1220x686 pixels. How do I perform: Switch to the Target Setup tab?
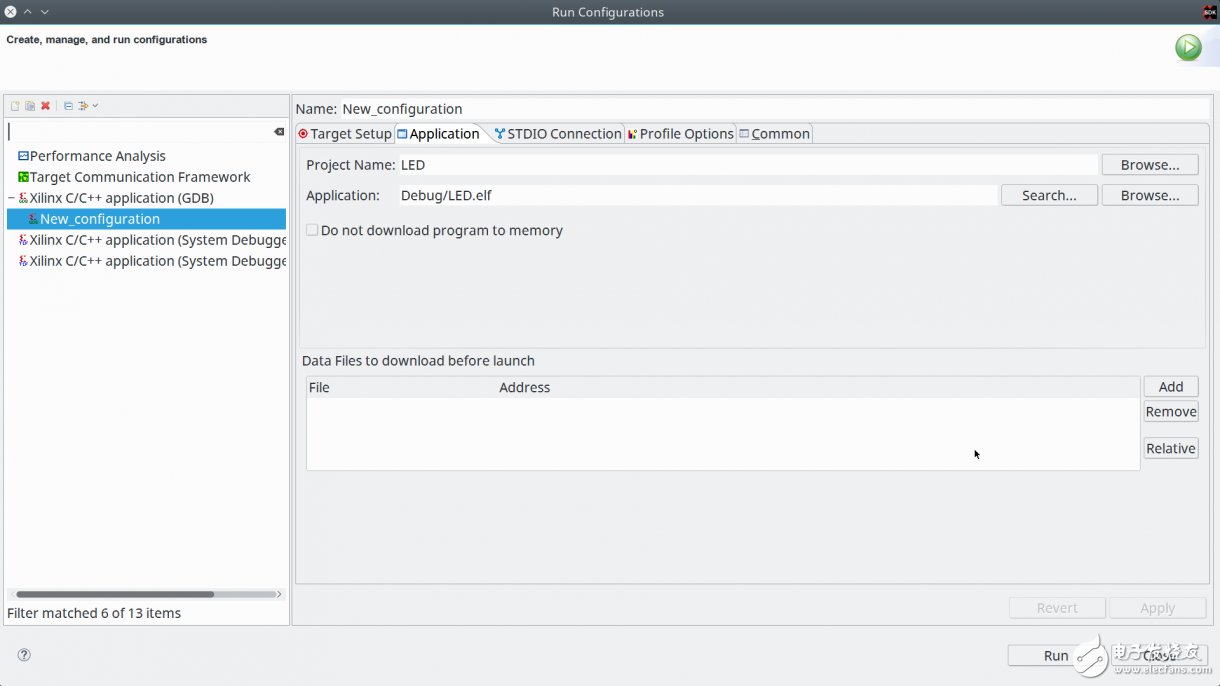click(345, 134)
